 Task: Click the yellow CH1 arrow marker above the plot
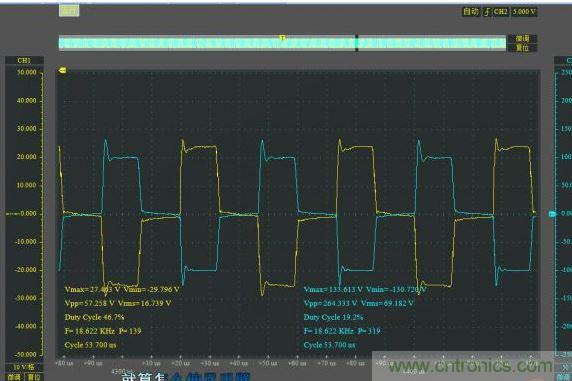(x=62, y=70)
